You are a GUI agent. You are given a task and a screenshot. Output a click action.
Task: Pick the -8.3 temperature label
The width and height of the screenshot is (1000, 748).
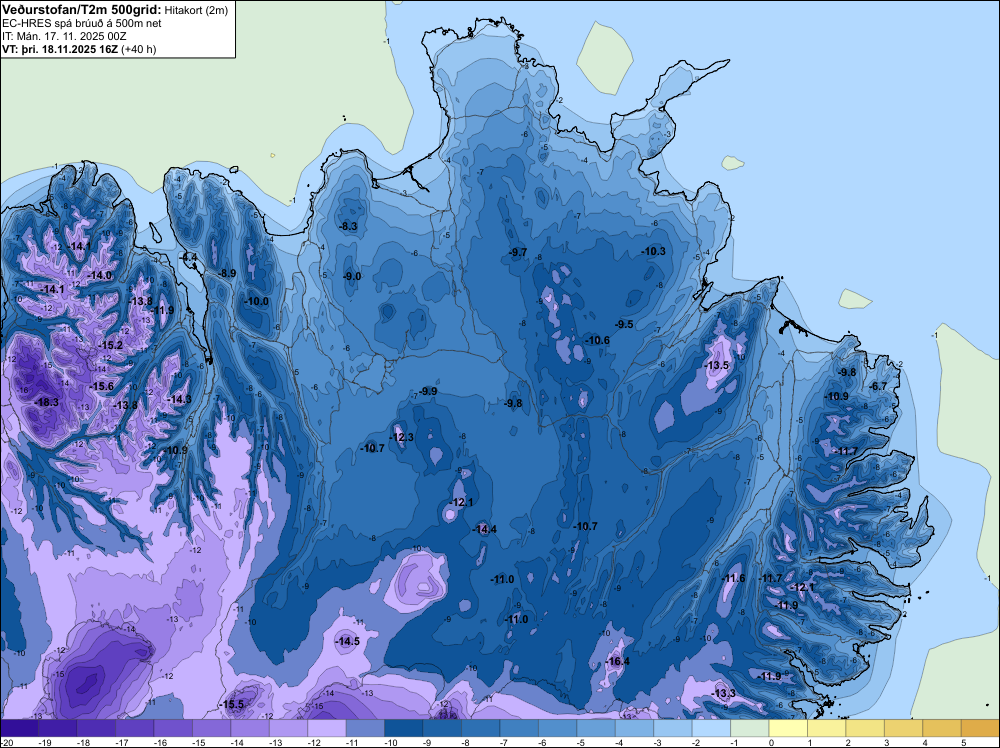(348, 226)
